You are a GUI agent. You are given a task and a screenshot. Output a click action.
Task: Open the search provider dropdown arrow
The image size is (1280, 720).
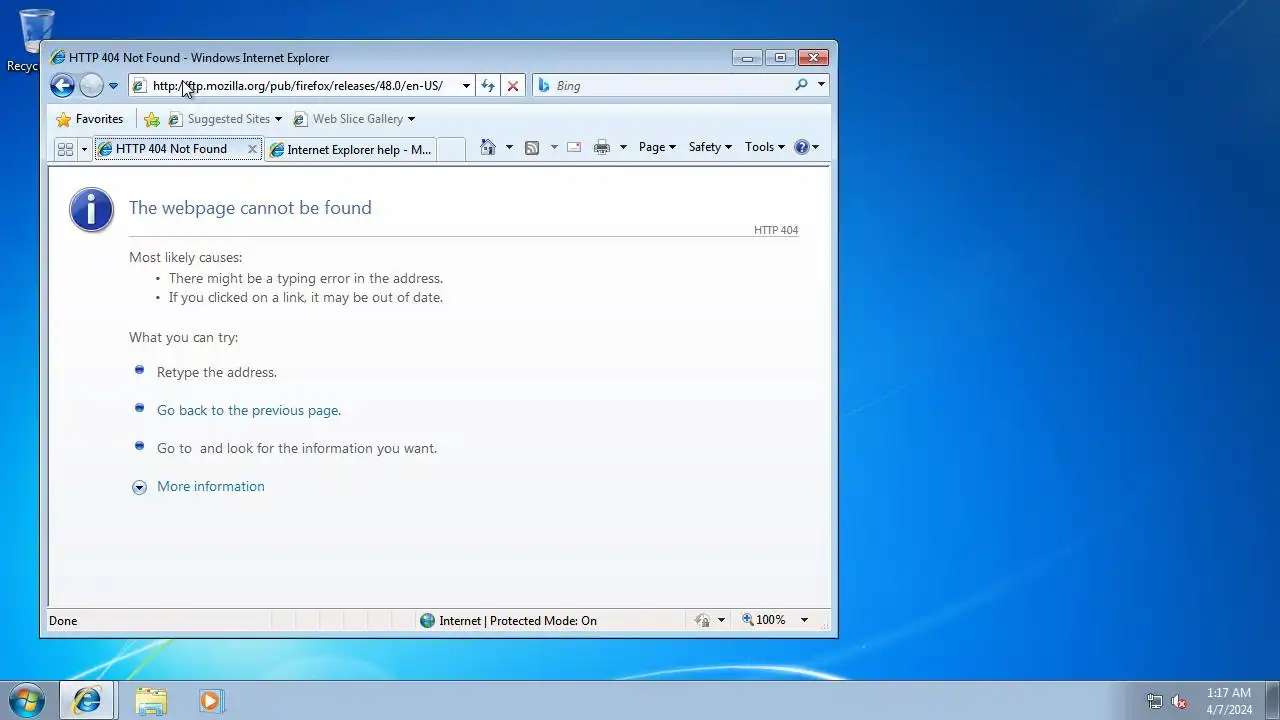[x=821, y=85]
